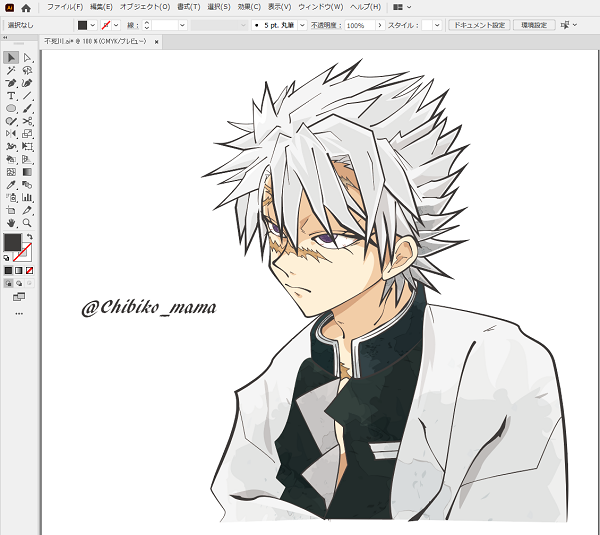Set paint type to Color
The image size is (600, 535).
click(8, 271)
